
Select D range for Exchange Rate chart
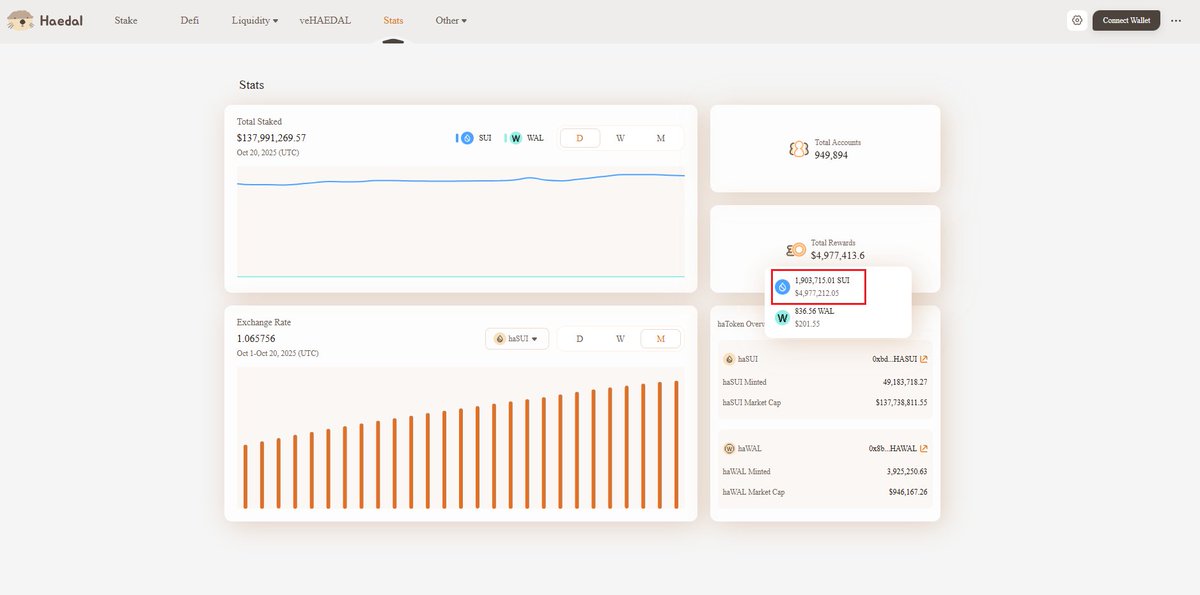pos(579,339)
